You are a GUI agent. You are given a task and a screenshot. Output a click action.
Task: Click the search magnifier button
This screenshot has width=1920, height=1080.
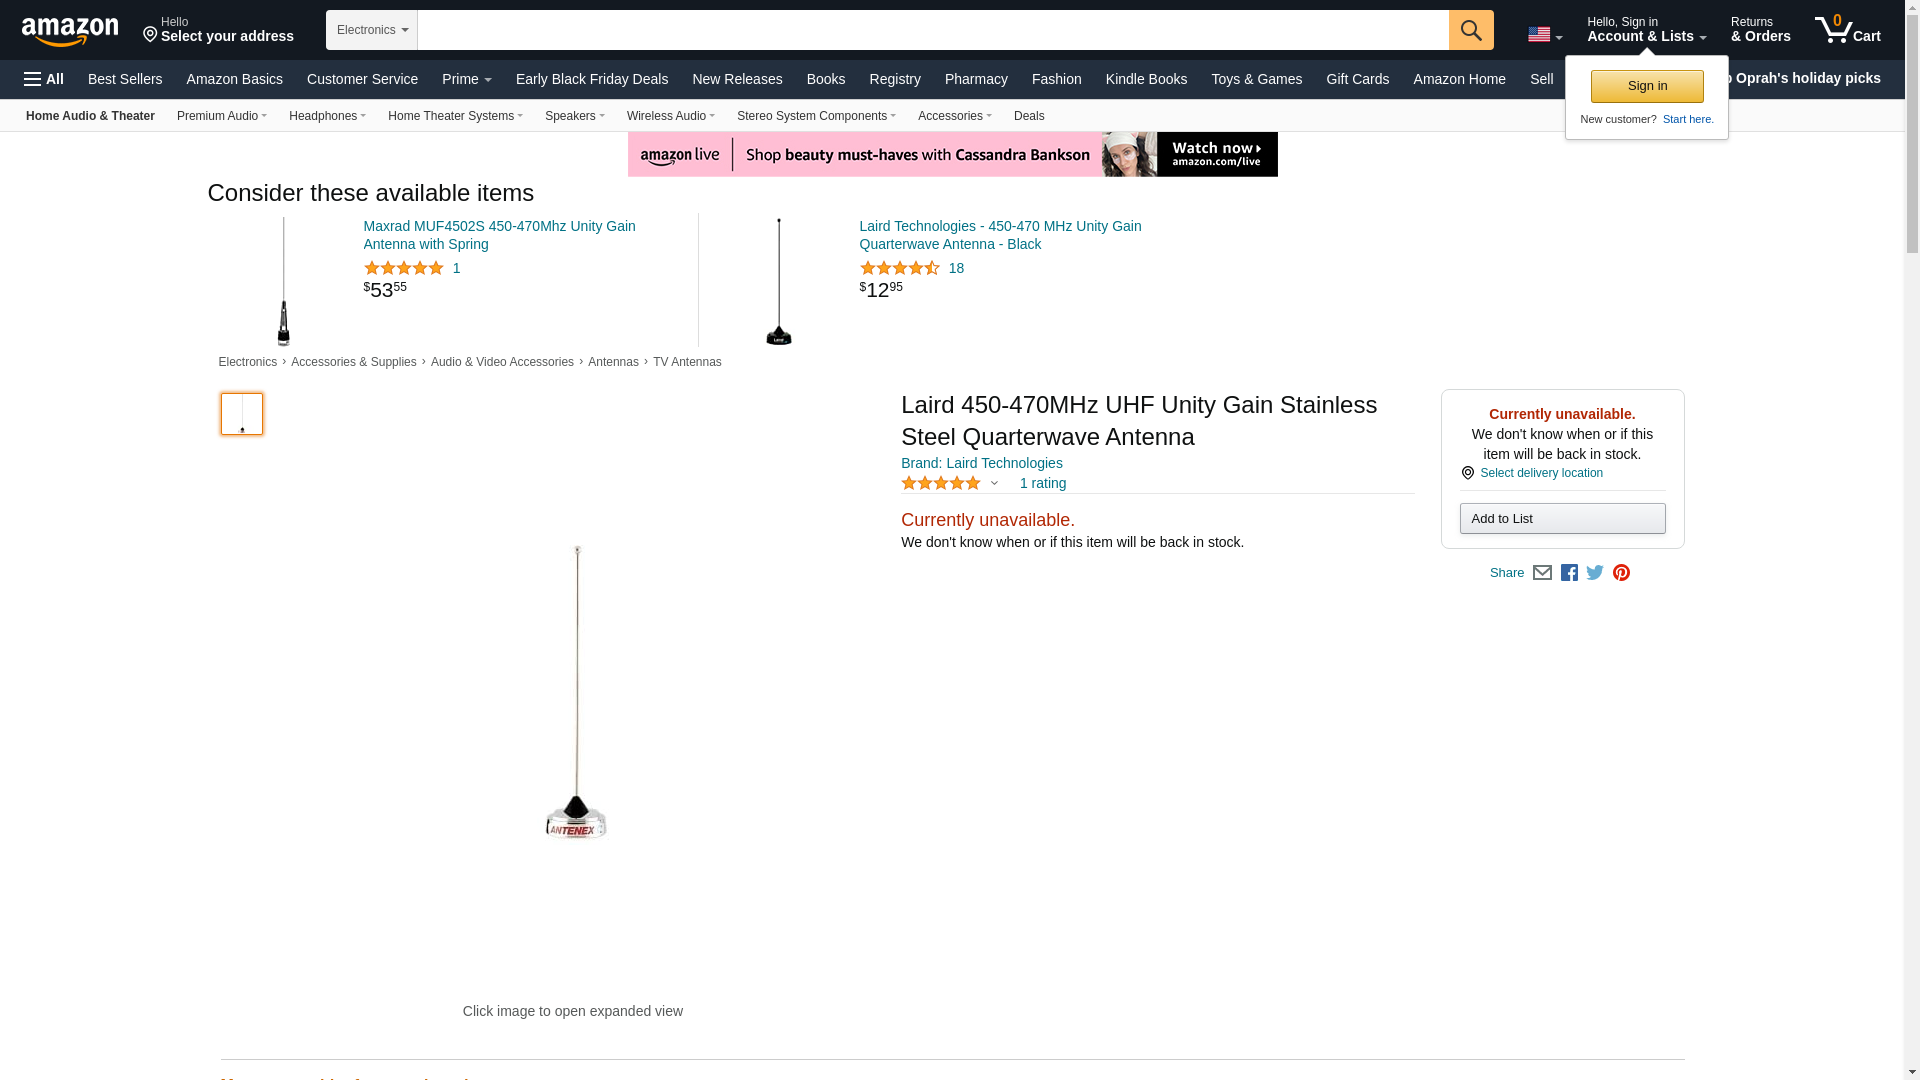[1471, 30]
